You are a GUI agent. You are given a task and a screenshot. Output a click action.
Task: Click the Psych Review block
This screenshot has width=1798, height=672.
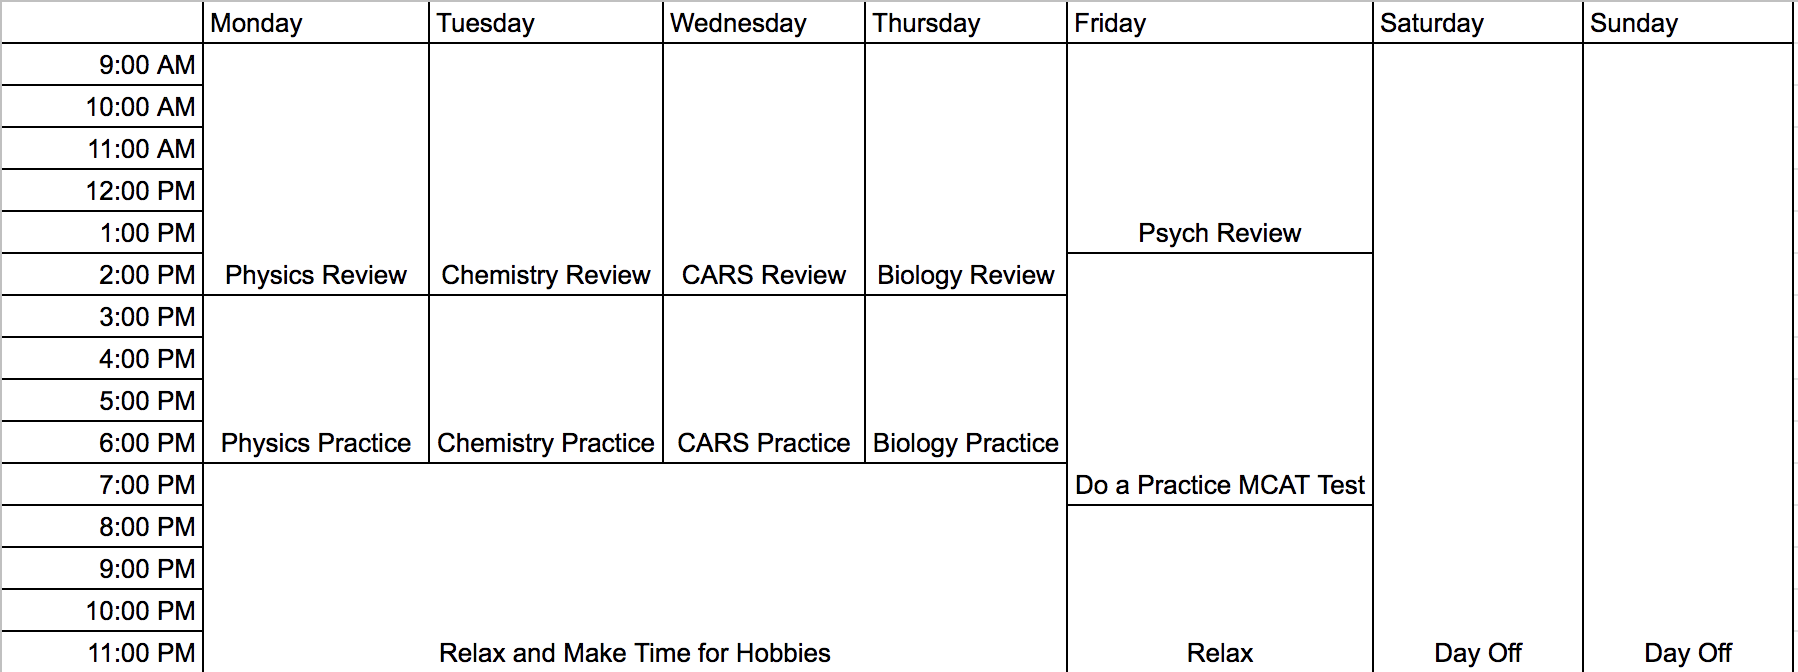1220,148
